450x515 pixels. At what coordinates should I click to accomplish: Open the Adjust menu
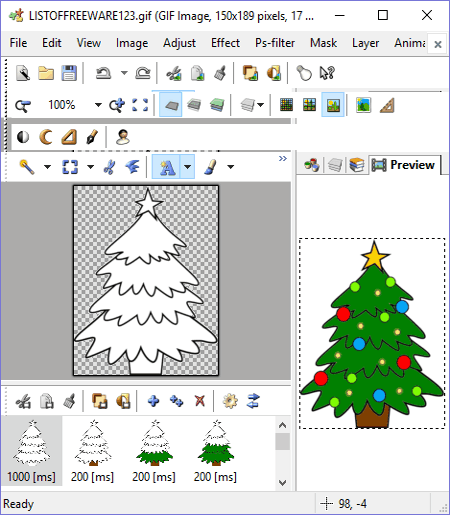179,43
